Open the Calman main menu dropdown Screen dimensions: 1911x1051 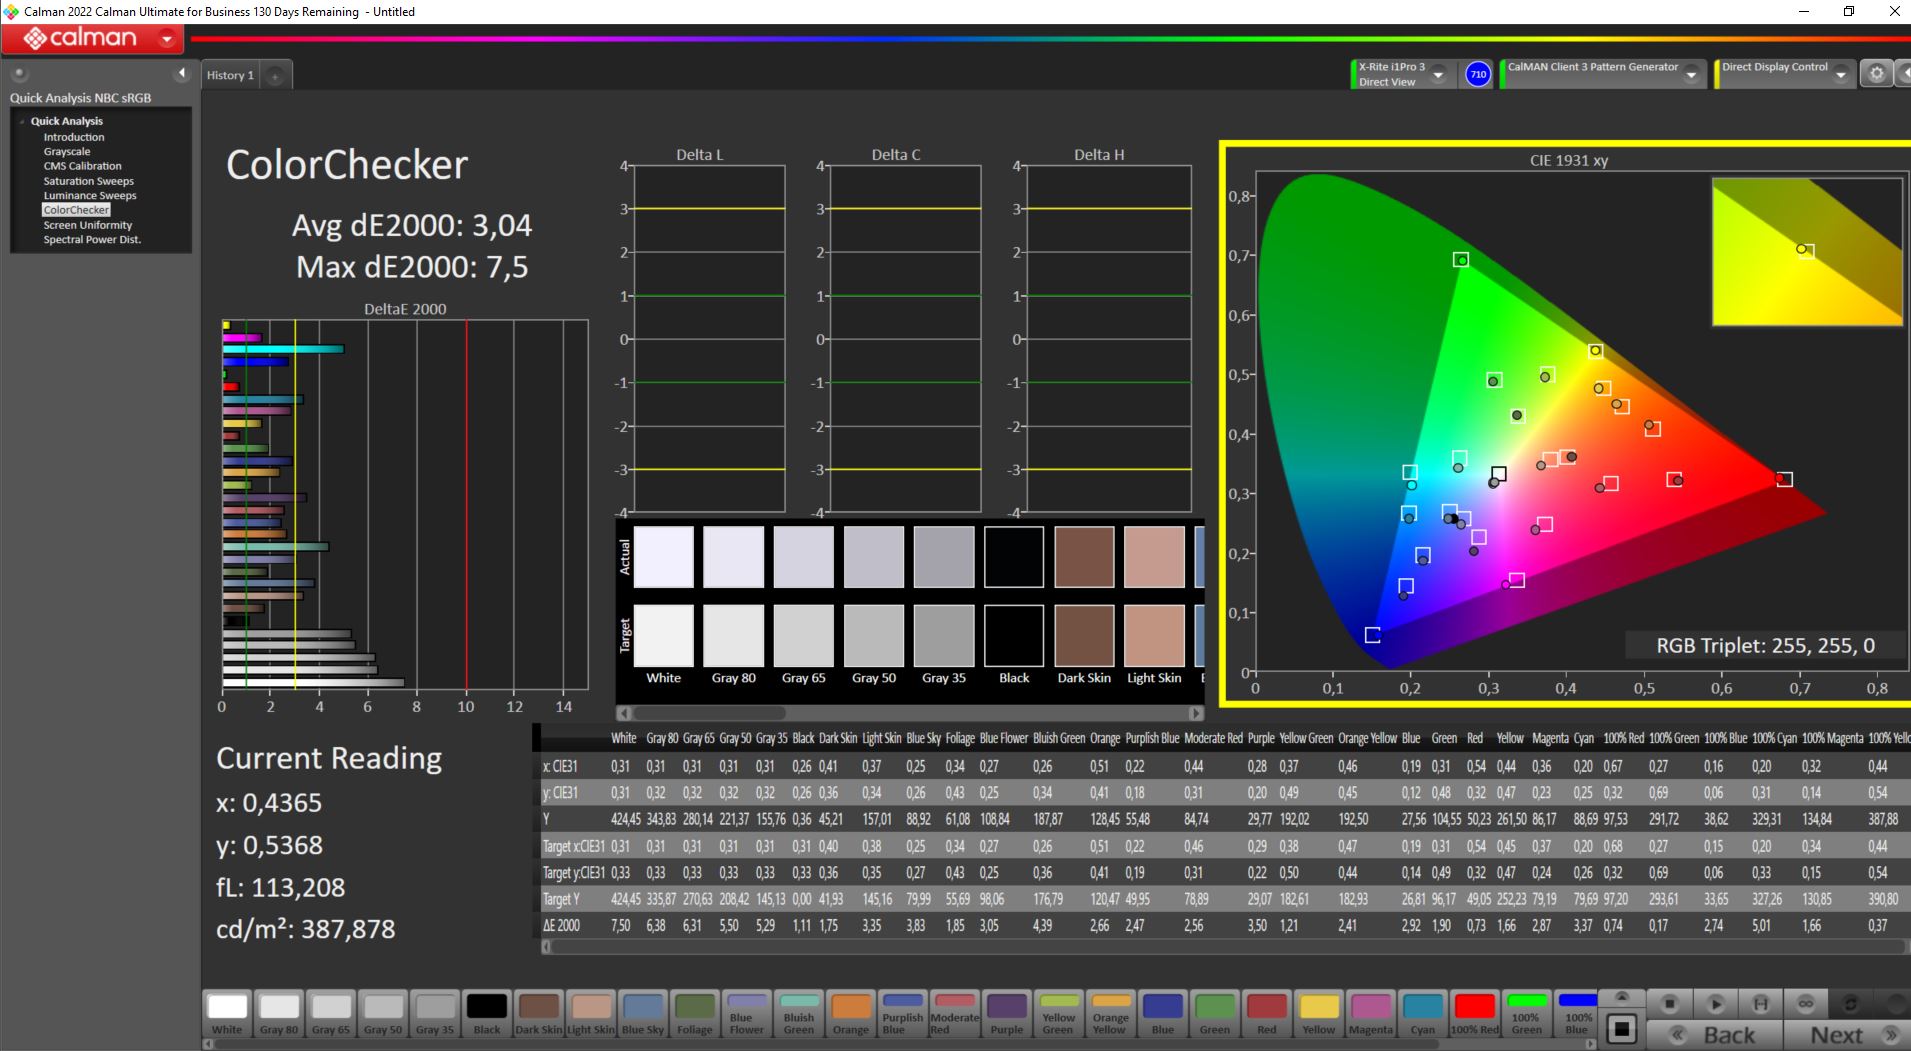[167, 39]
